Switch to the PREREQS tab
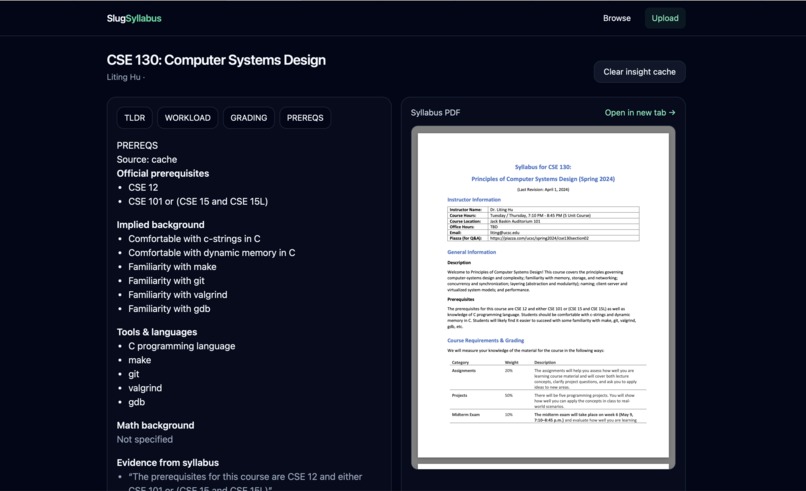This screenshot has height=491, width=806. coord(305,118)
